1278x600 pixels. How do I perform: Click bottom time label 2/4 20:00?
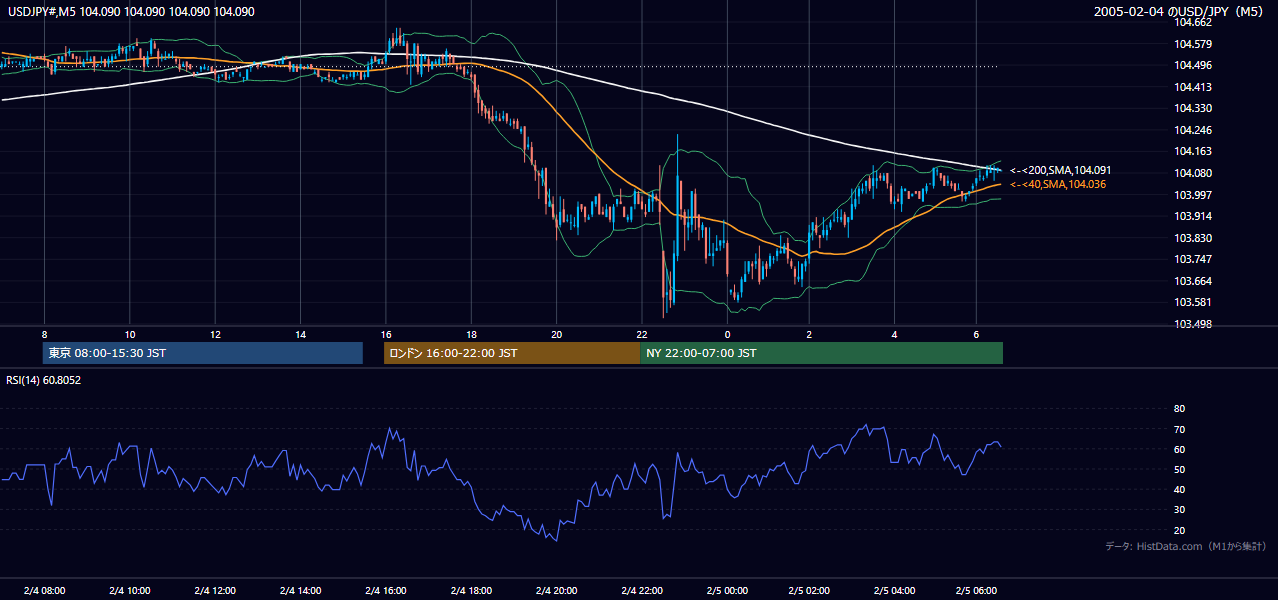click(x=557, y=591)
